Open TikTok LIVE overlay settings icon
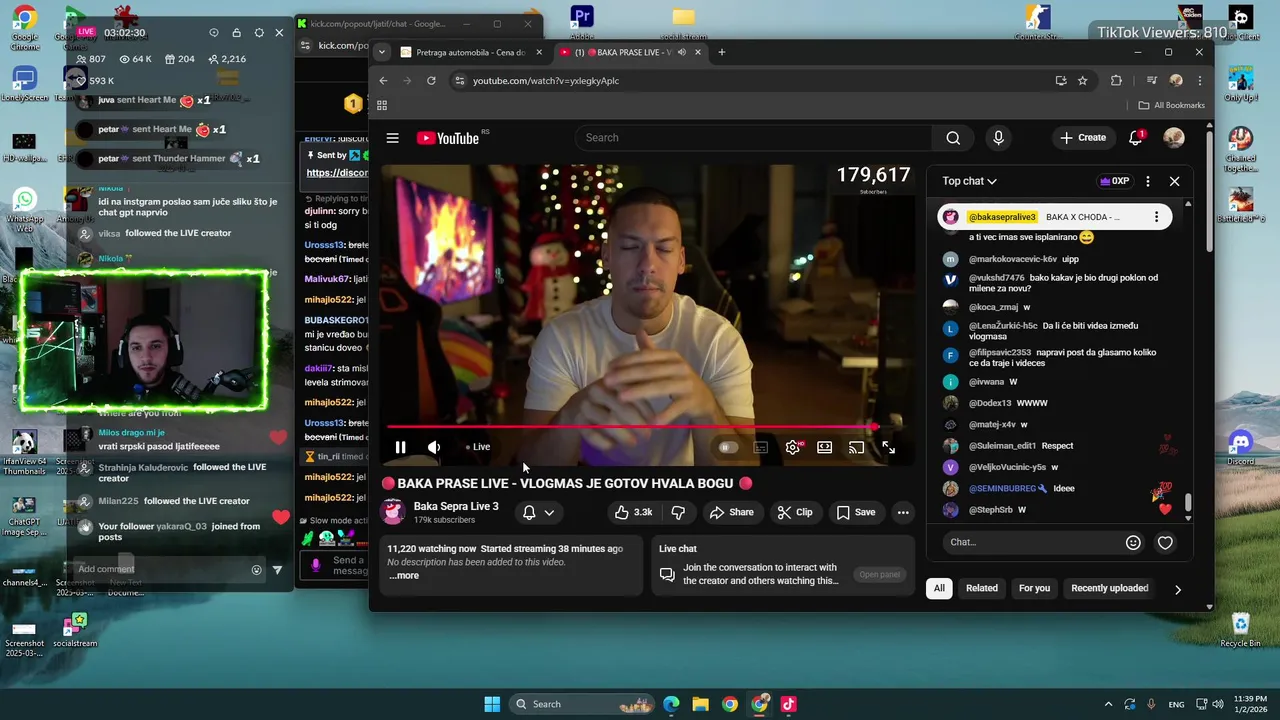 pos(259,33)
